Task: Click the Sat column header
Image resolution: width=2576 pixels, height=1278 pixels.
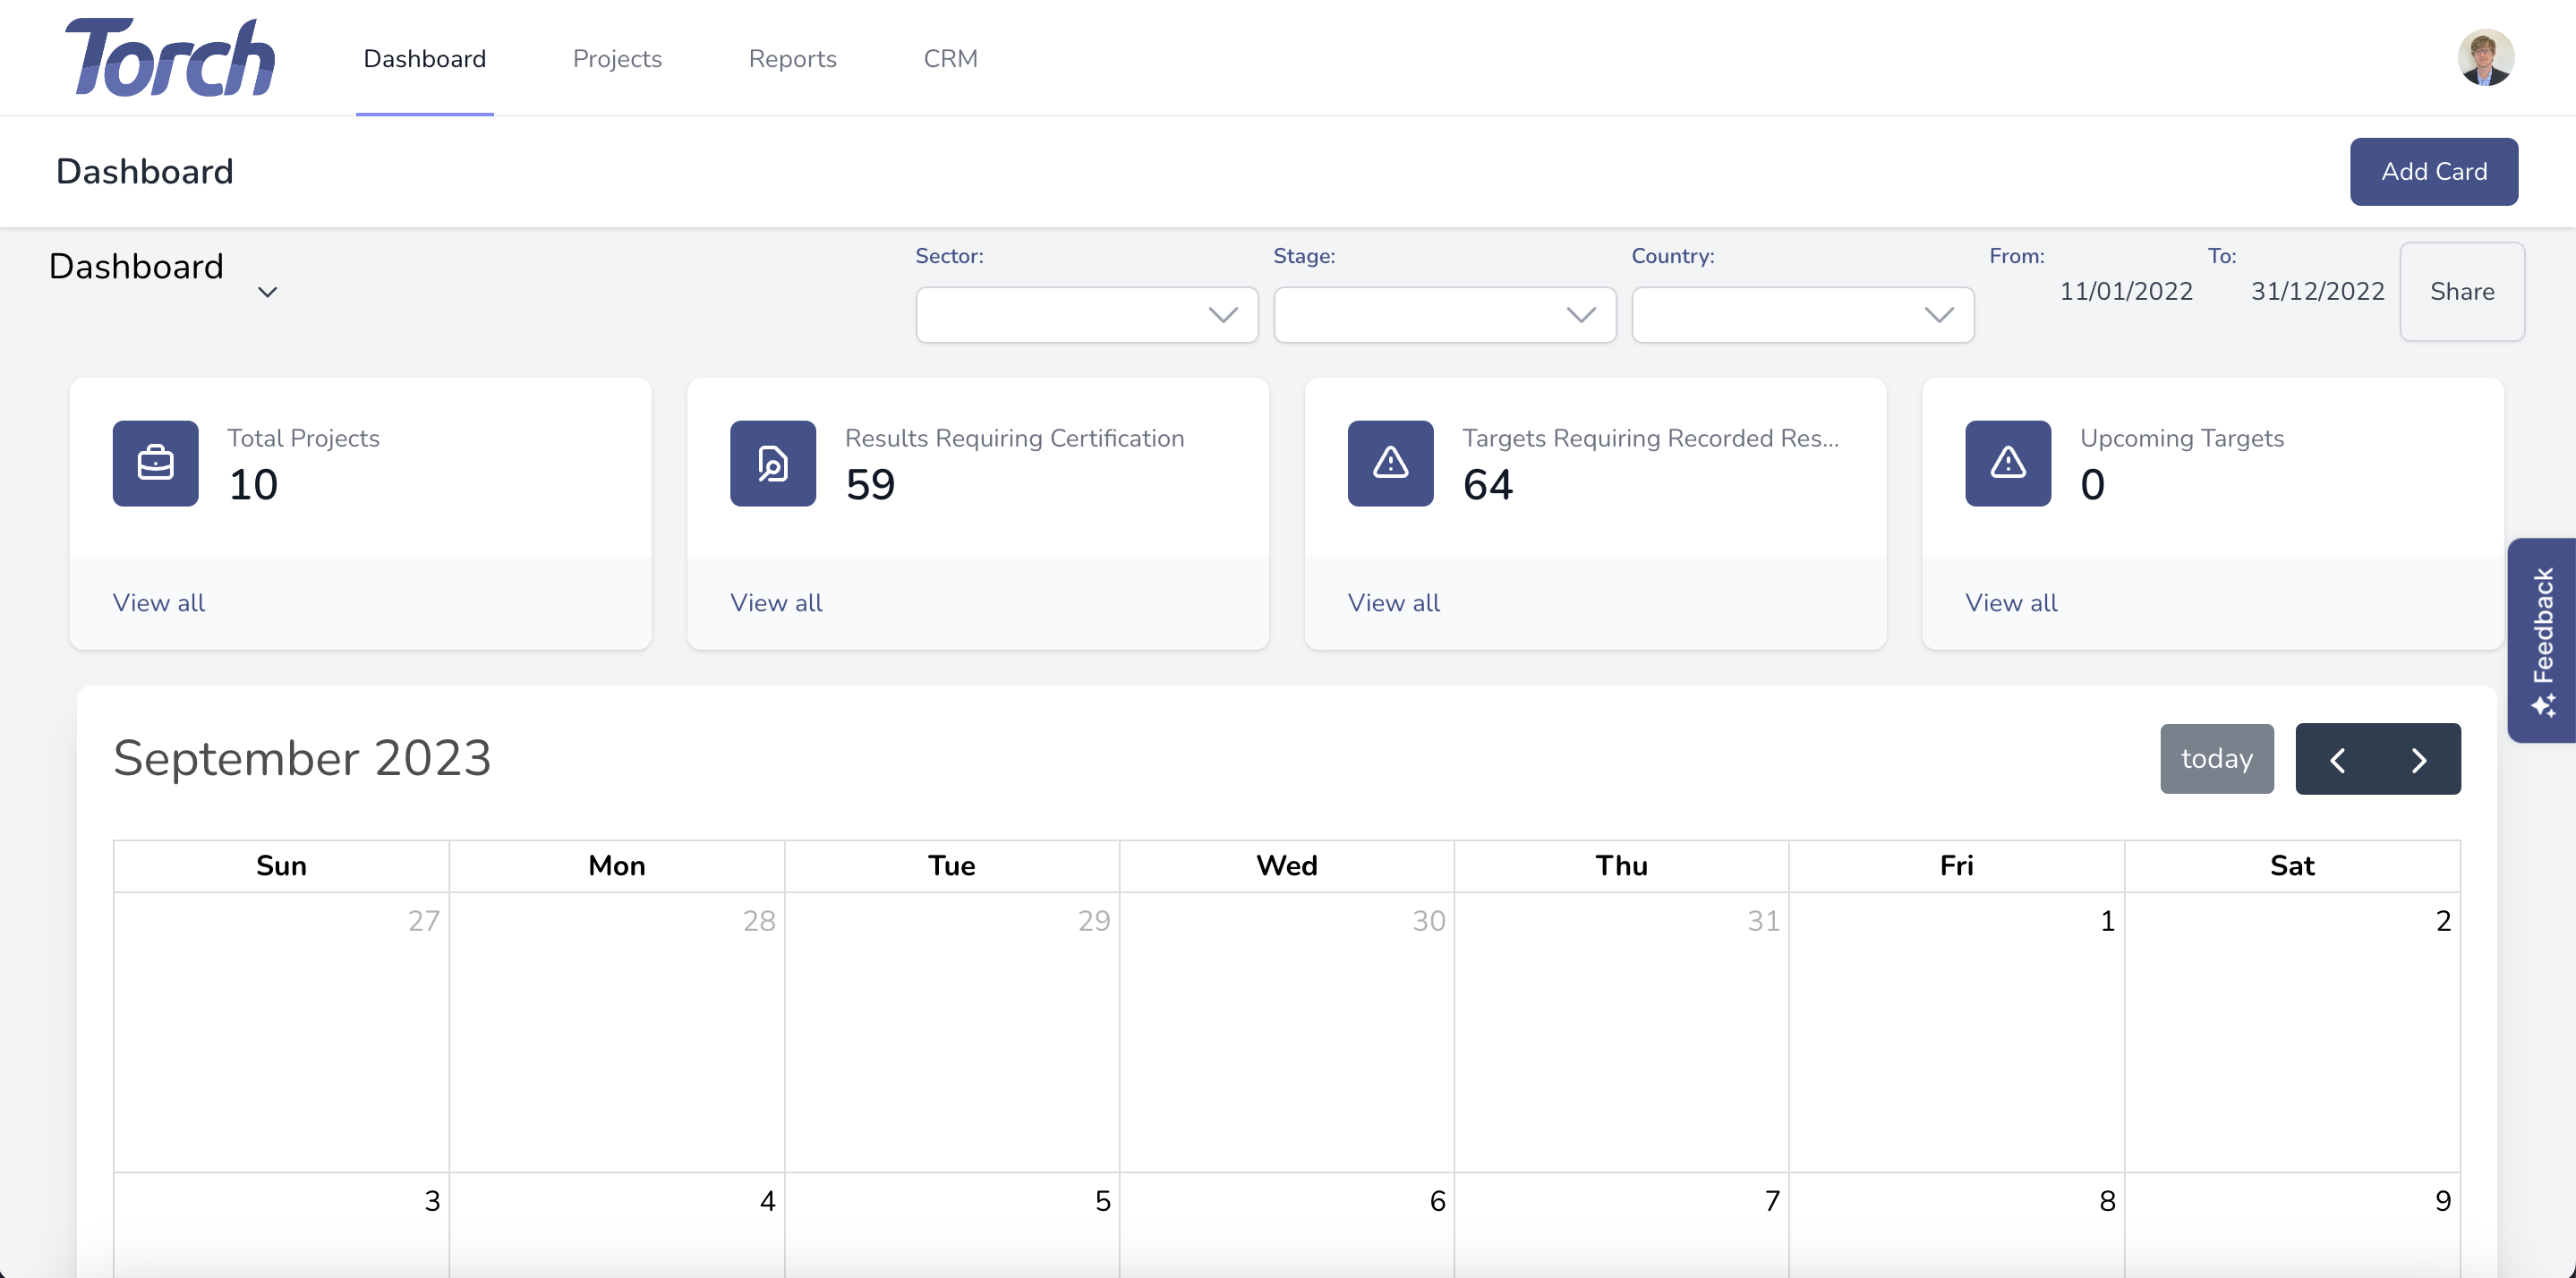Action: click(2292, 866)
